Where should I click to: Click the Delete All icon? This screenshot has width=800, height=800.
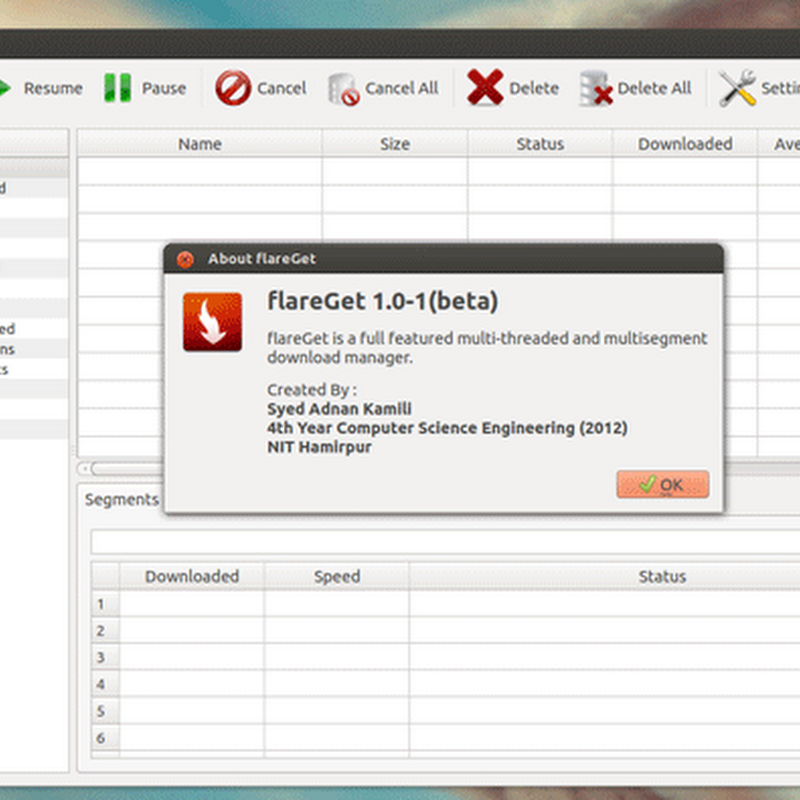pos(595,89)
